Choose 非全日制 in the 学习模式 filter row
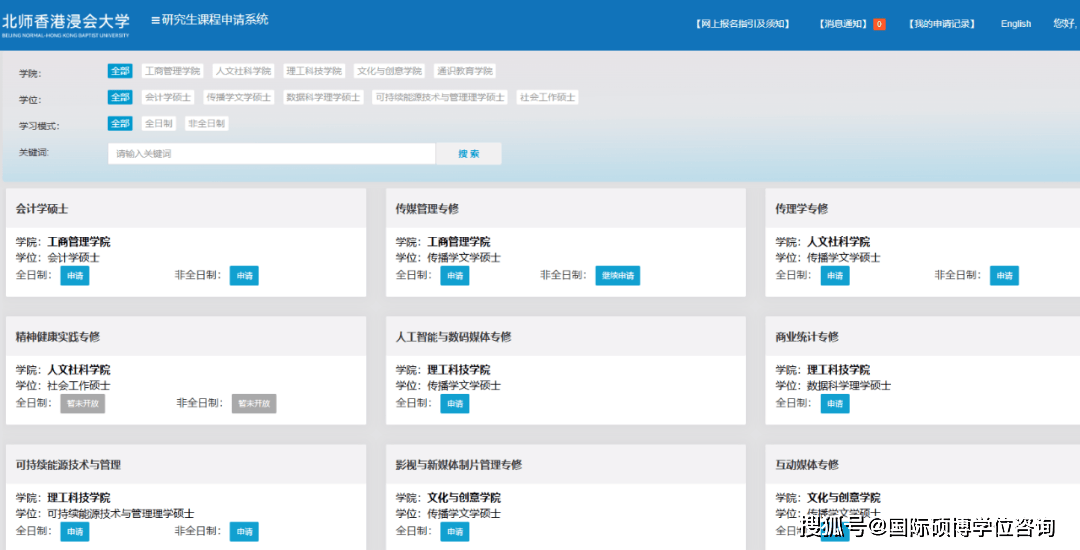1080x550 pixels. click(x=207, y=123)
